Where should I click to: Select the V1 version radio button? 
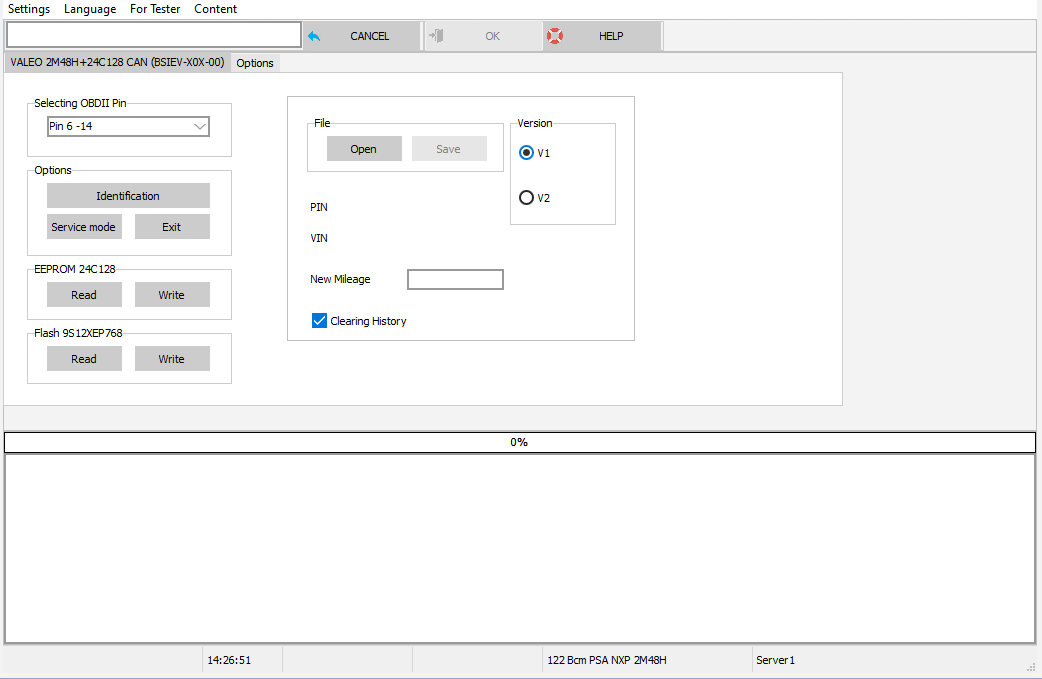coord(527,153)
